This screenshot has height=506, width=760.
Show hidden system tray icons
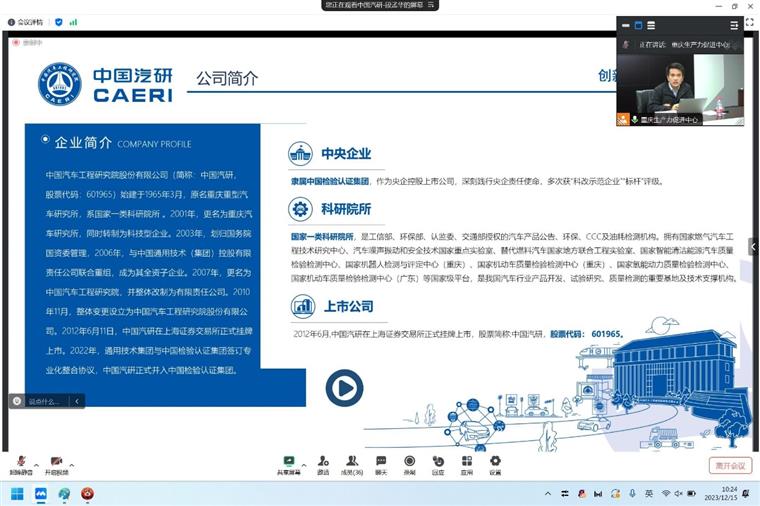548,494
